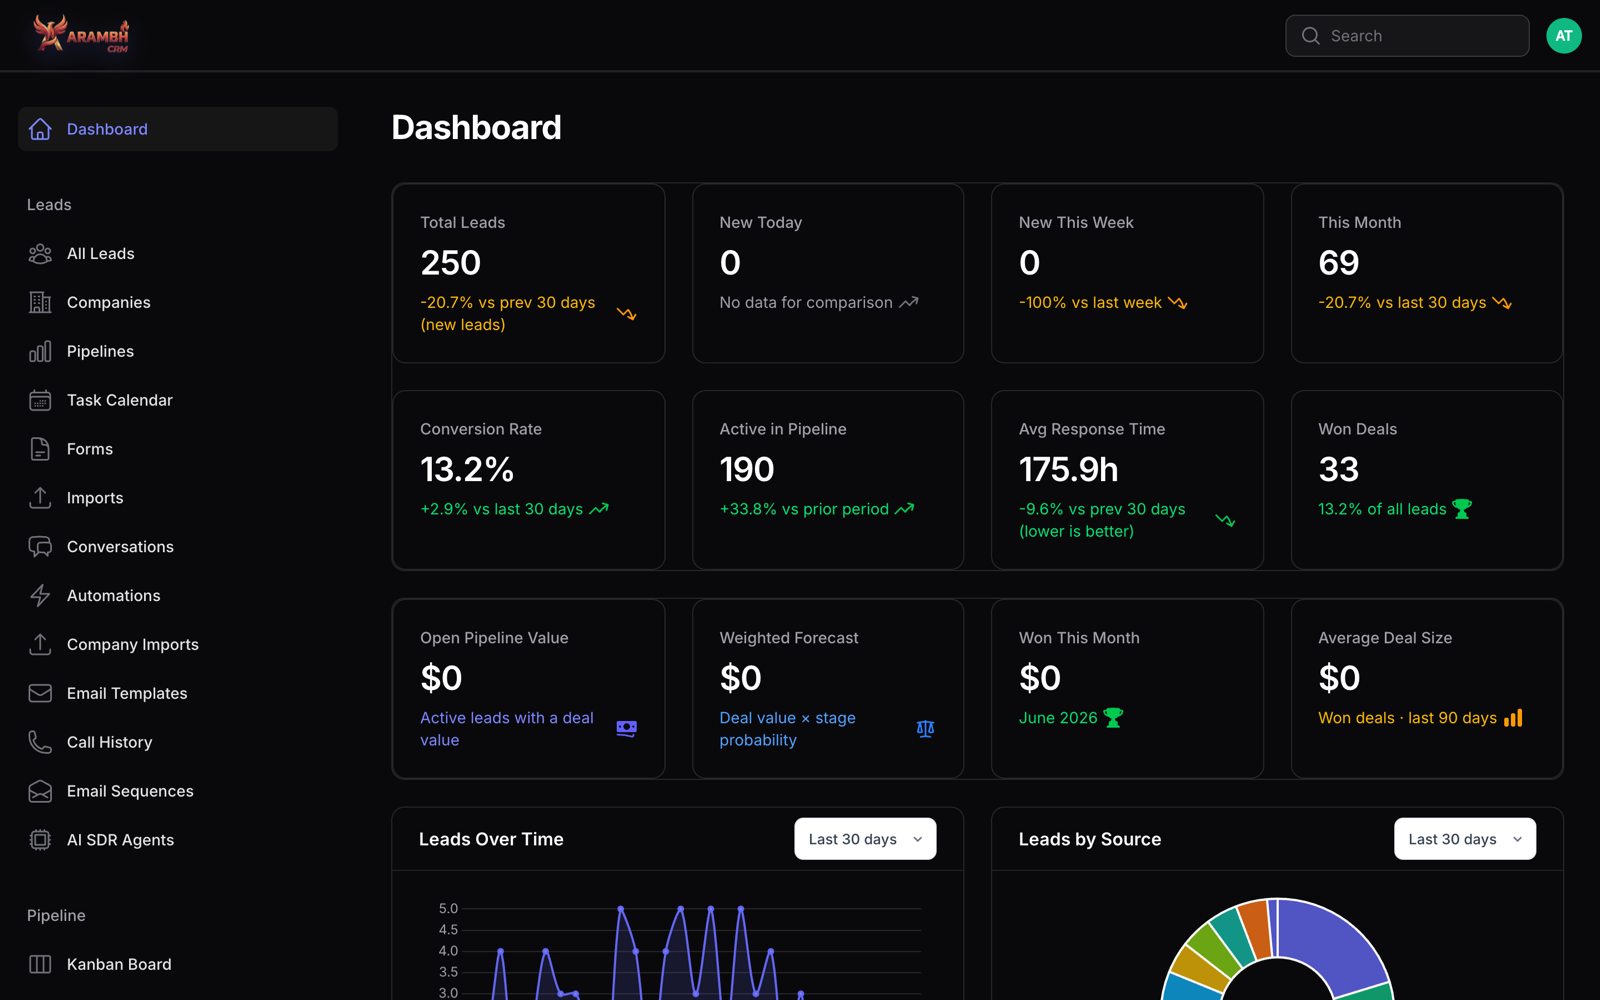Focus the Search input field
This screenshot has height=1000, width=1600.
1407,36
